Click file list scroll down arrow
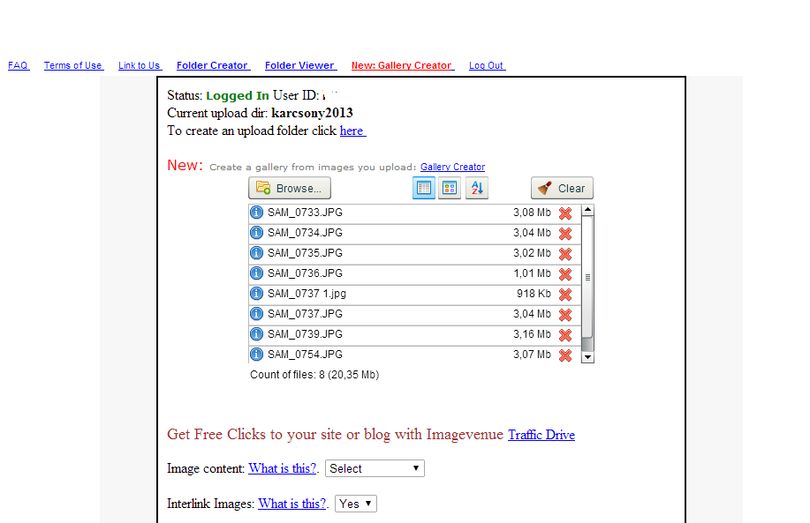810x523 pixels. coord(587,357)
